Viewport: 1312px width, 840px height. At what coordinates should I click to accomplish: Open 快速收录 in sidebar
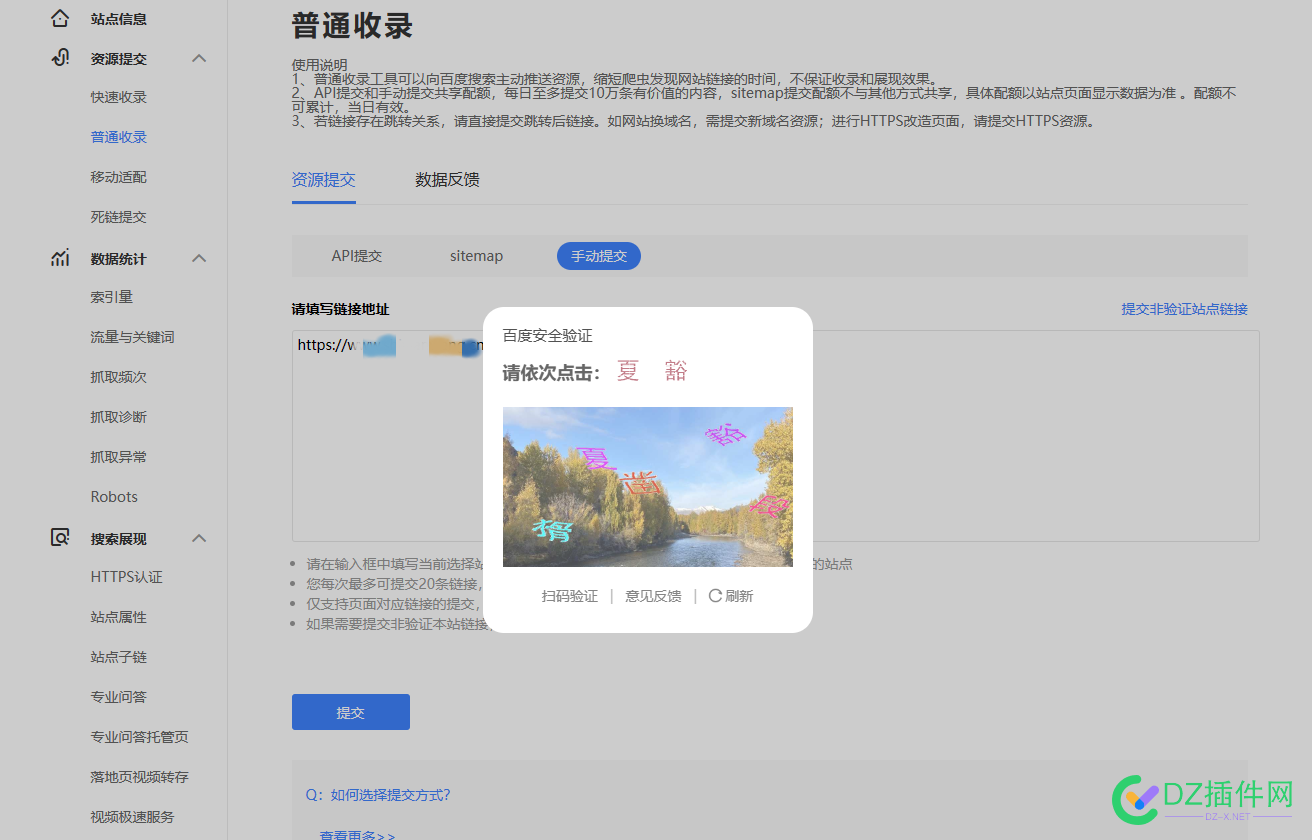pyautogui.click(x=118, y=97)
